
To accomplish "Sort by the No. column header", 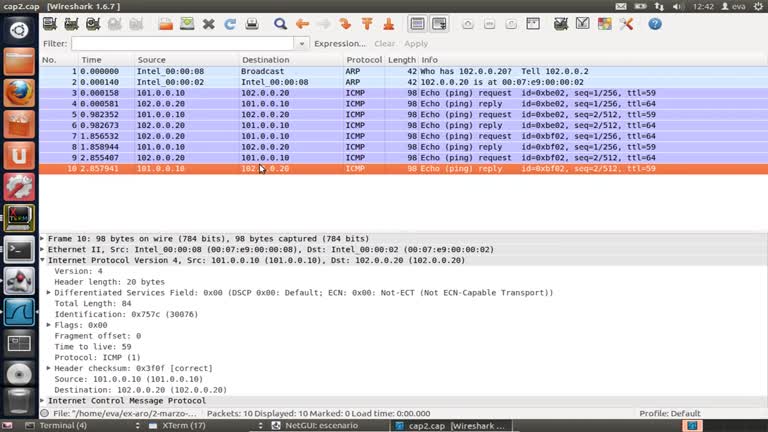I will 59,60.
